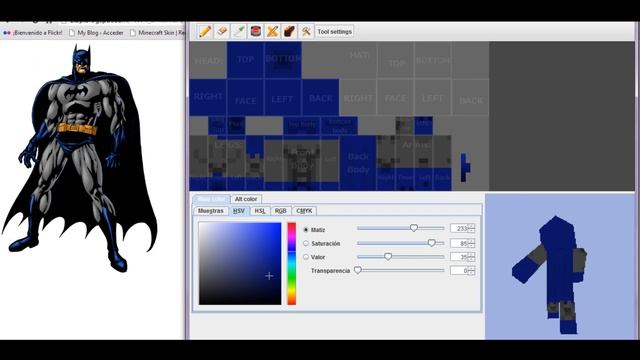Open the HSV color tab

click(x=239, y=211)
